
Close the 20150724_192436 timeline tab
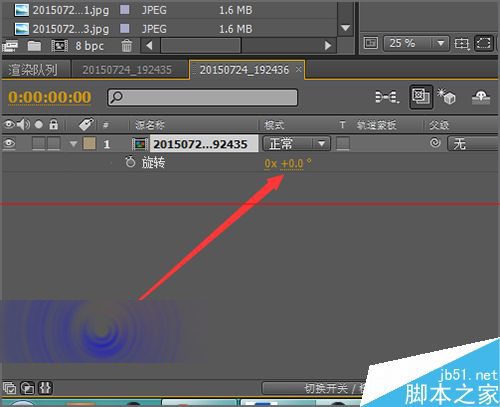coord(299,69)
